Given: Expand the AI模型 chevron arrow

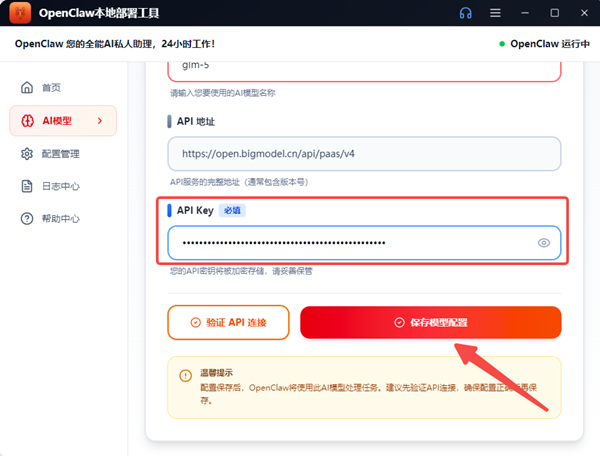Looking at the screenshot, I should pyautogui.click(x=99, y=121).
